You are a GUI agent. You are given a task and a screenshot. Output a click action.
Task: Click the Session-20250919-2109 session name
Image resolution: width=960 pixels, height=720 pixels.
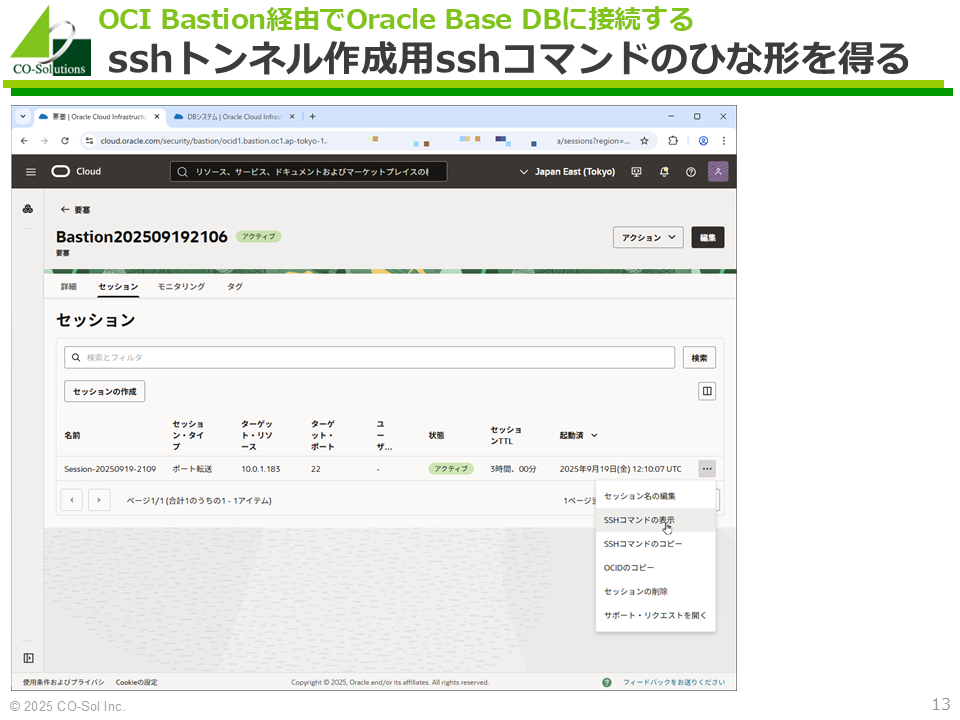110,469
